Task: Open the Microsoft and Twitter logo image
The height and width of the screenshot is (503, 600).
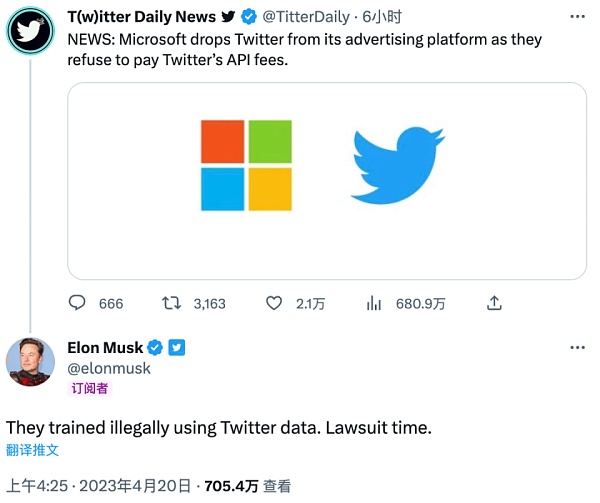Action: coord(326,180)
